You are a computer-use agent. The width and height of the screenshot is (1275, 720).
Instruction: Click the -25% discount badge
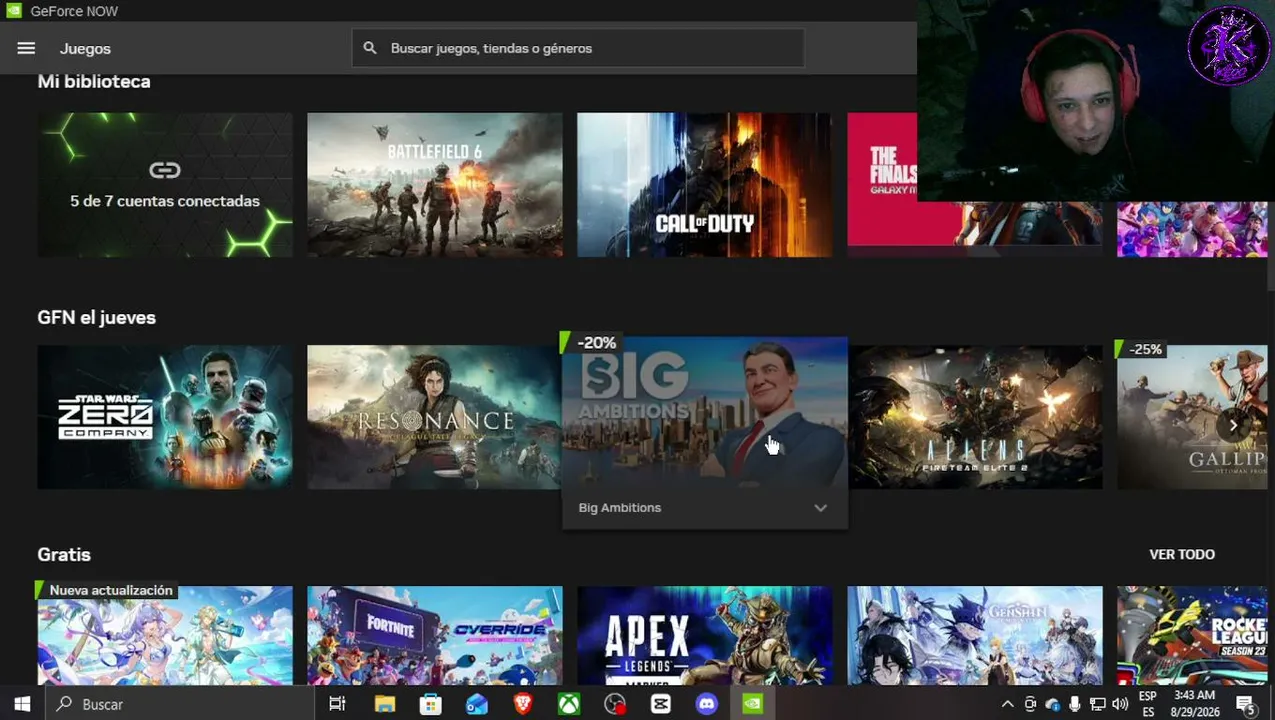pos(1140,349)
